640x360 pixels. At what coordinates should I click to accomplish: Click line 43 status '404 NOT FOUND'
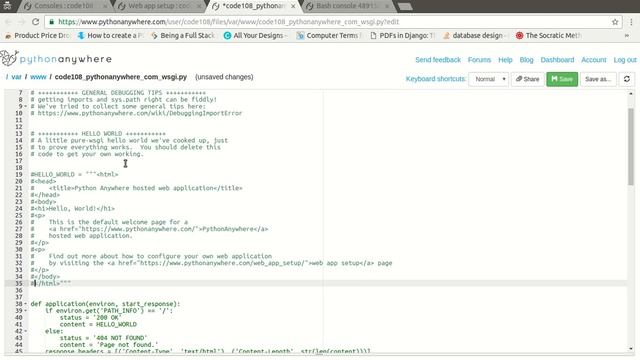tap(104, 338)
